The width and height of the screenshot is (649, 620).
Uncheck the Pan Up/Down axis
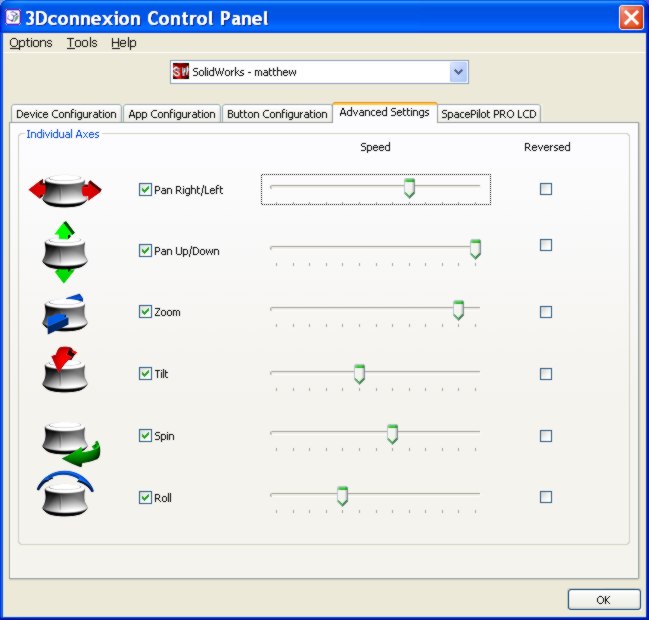click(145, 250)
